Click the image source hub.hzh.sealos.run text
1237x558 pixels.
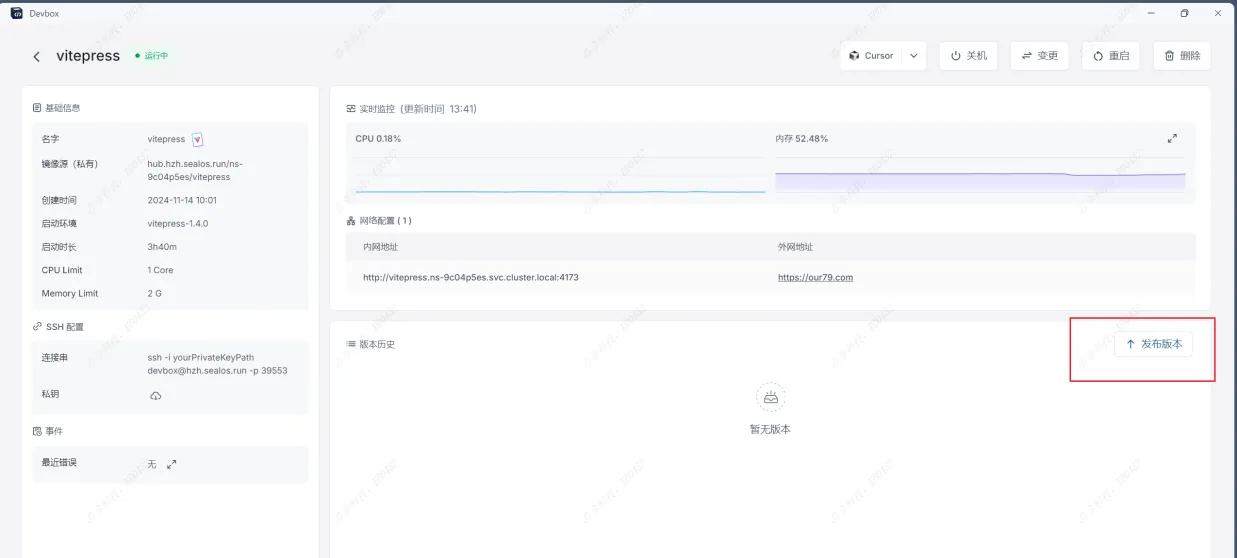point(195,170)
